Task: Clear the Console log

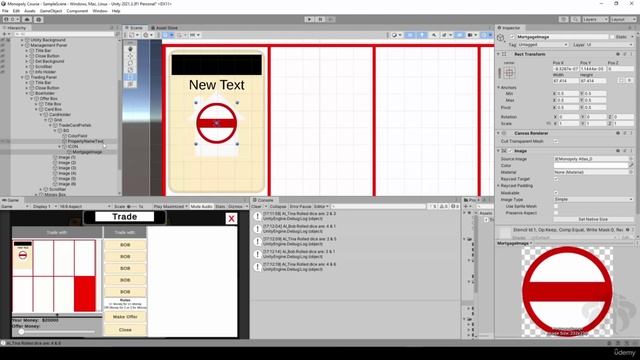Action: [x=256, y=207]
